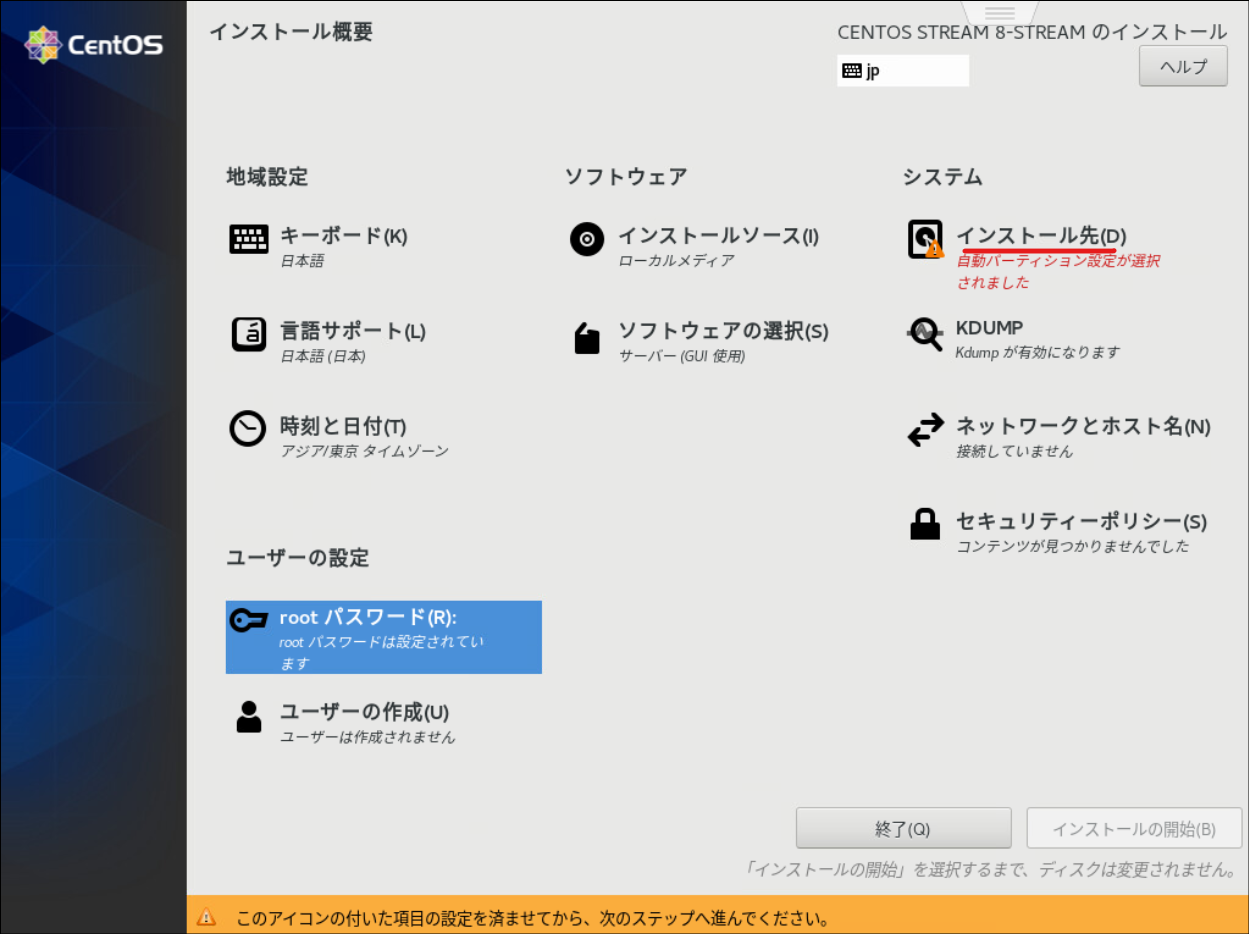Click the jp keyboard layout indicator
1249x934 pixels.
coord(903,71)
